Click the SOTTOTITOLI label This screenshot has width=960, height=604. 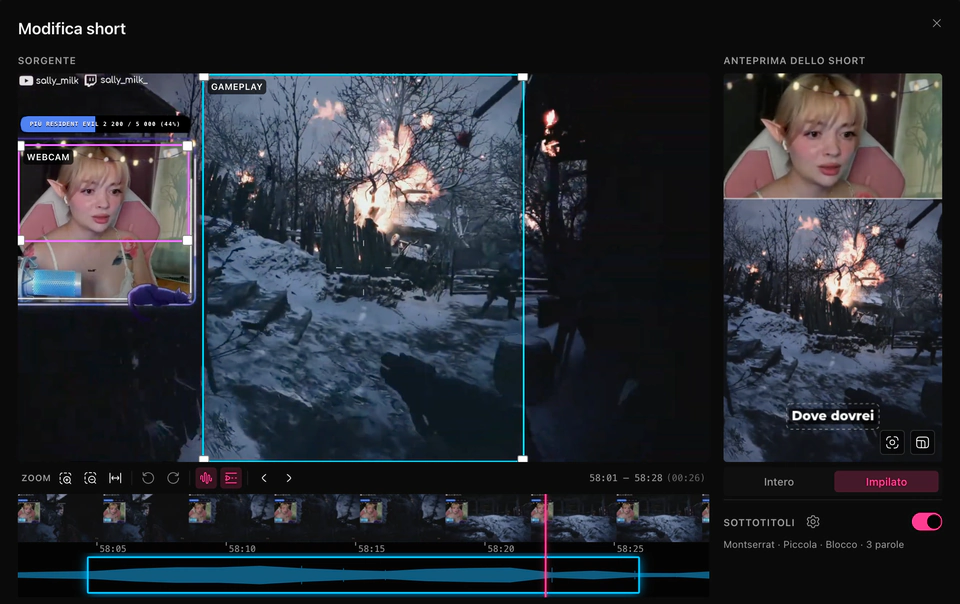(x=759, y=523)
